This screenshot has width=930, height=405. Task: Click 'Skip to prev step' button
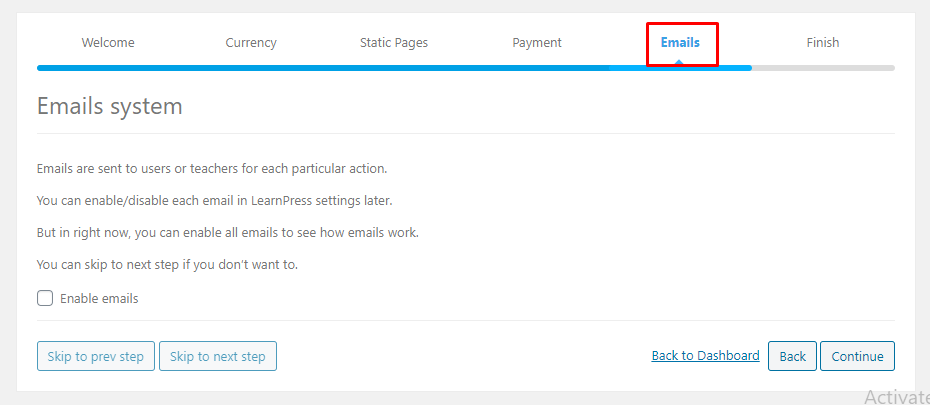click(95, 356)
